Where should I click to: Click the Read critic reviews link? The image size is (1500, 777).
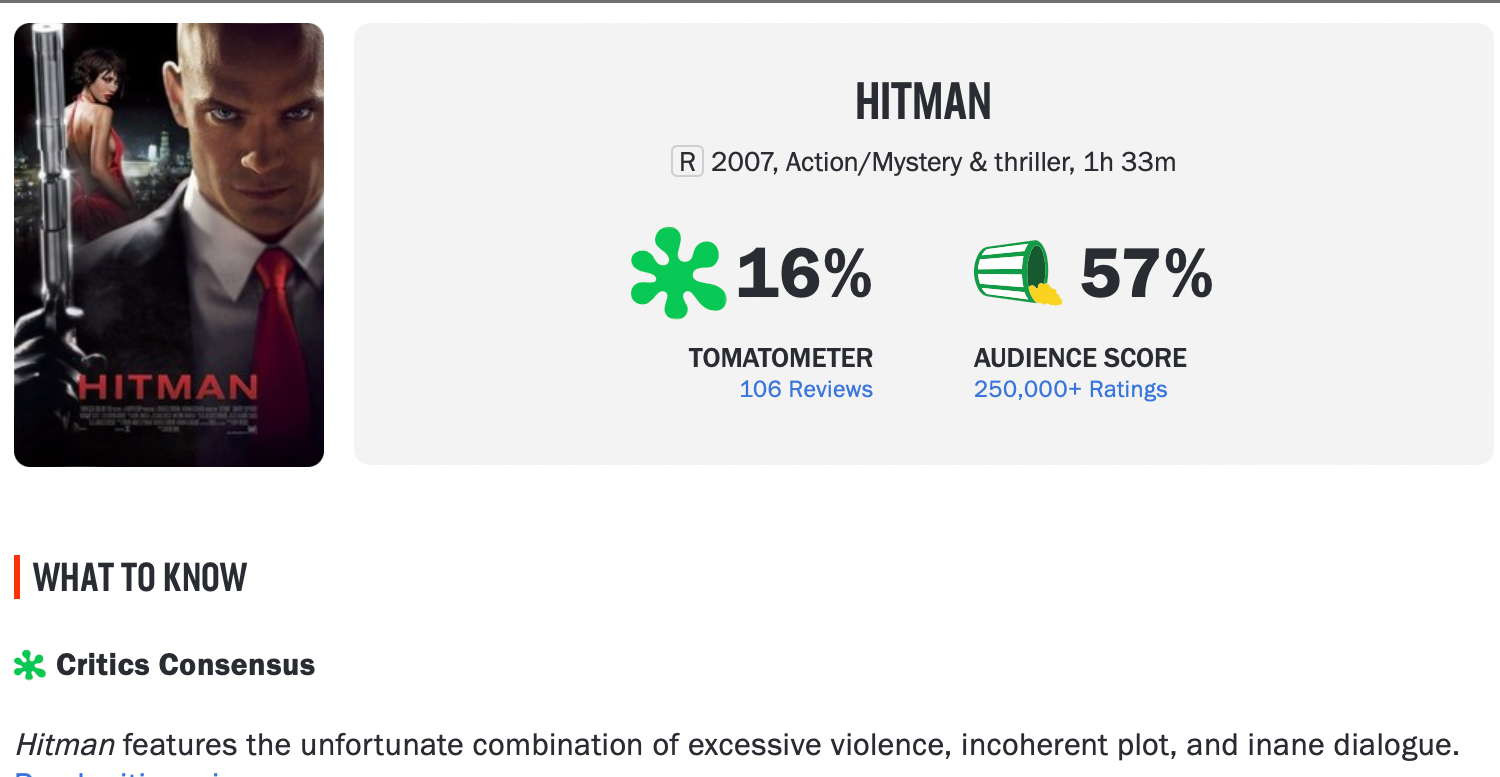pos(110,773)
